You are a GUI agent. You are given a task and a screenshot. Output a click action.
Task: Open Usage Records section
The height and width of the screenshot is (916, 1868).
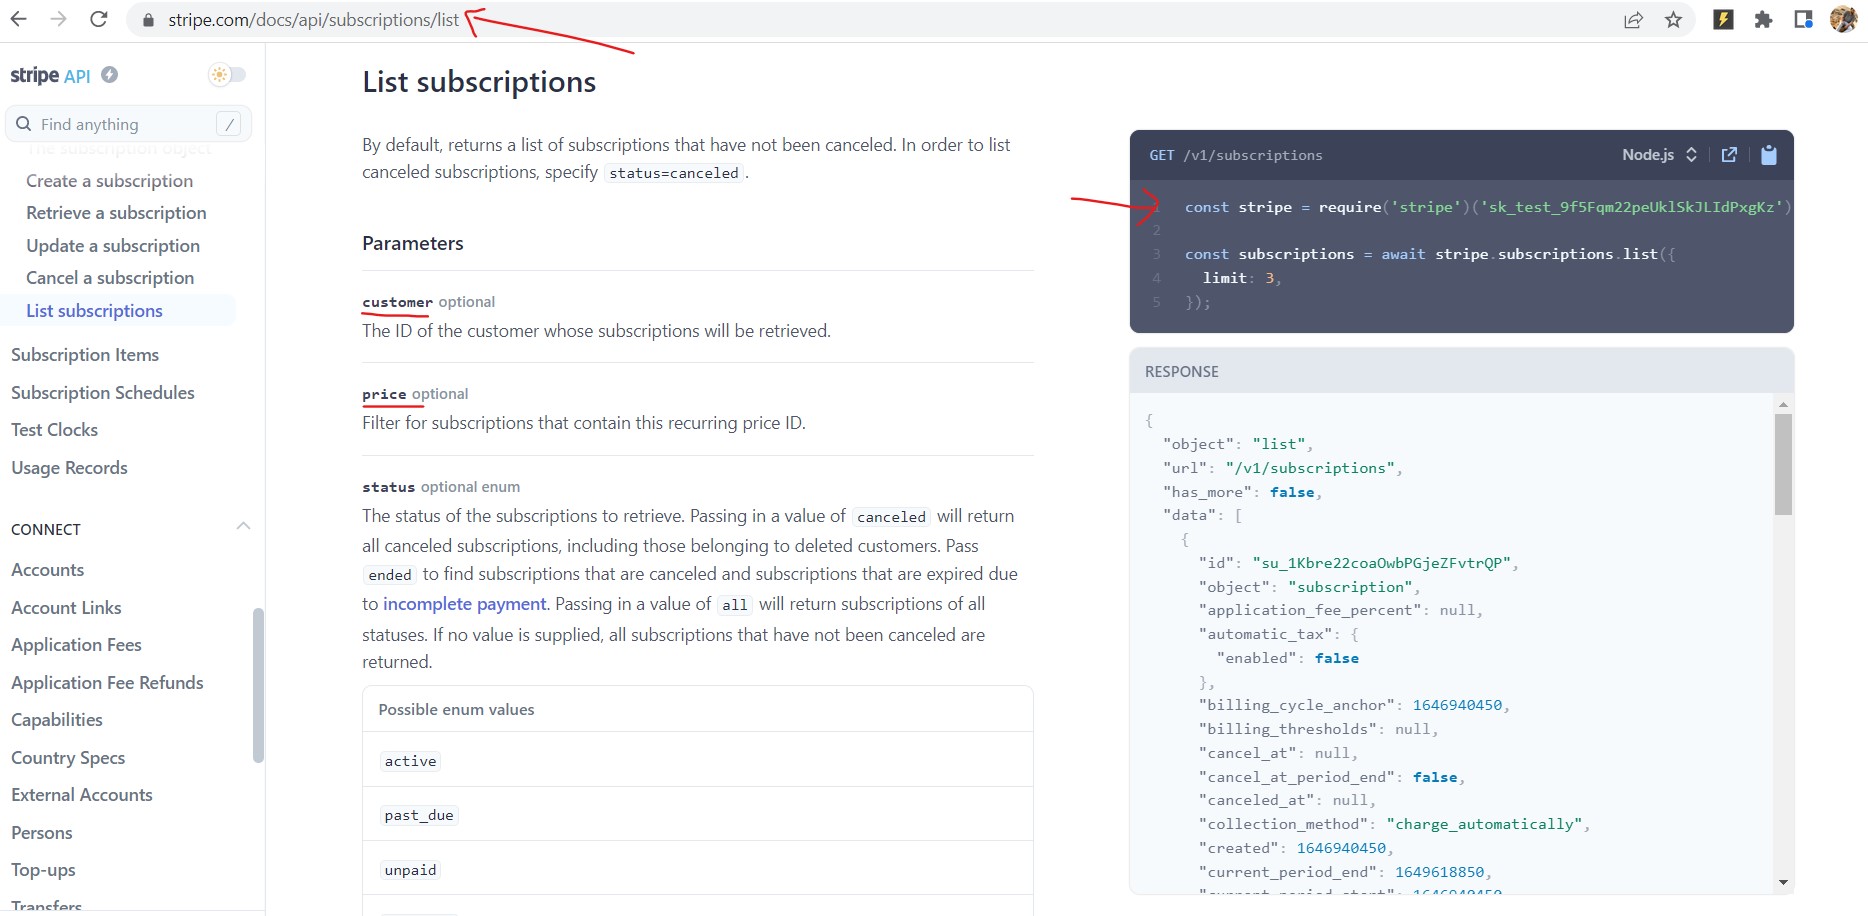coord(69,468)
